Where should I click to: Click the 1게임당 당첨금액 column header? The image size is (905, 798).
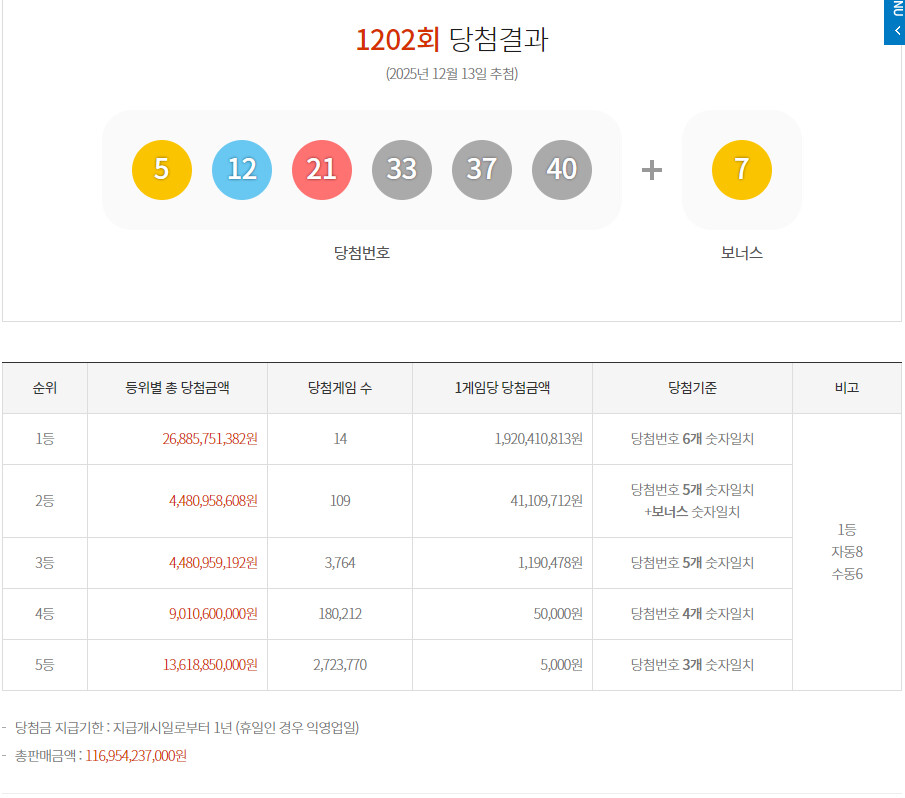[x=502, y=388]
